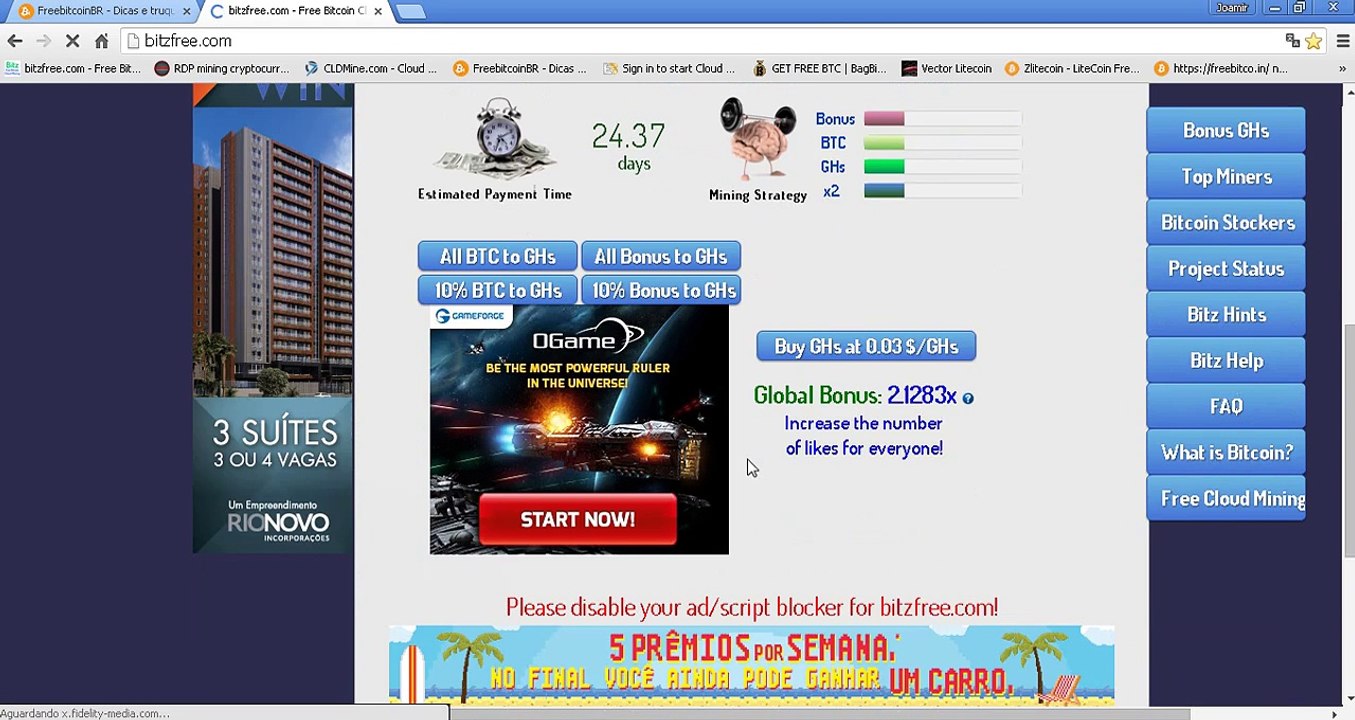1355x720 pixels.
Task: Click Buy GHs at 0.03 $/GHs
Action: (866, 346)
